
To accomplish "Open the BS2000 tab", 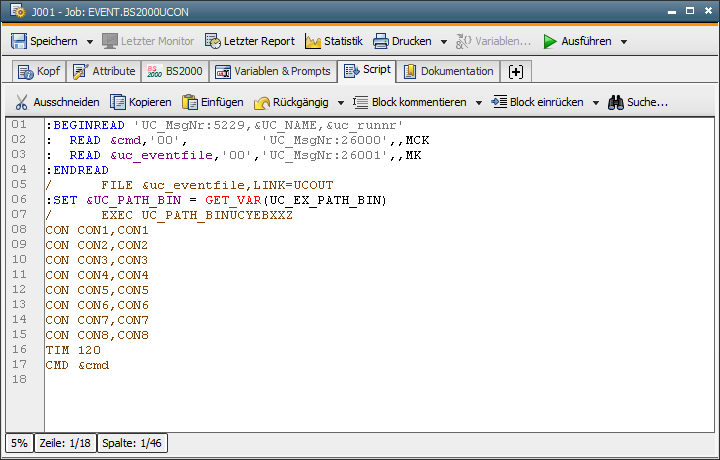I will click(175, 72).
